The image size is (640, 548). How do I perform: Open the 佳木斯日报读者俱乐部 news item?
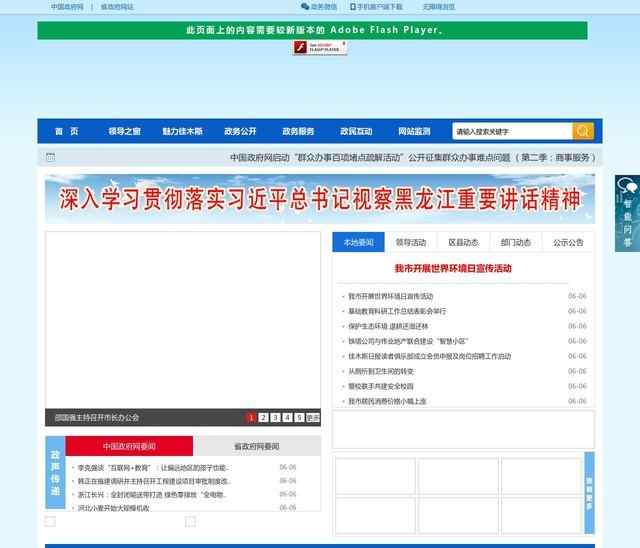(x=429, y=356)
